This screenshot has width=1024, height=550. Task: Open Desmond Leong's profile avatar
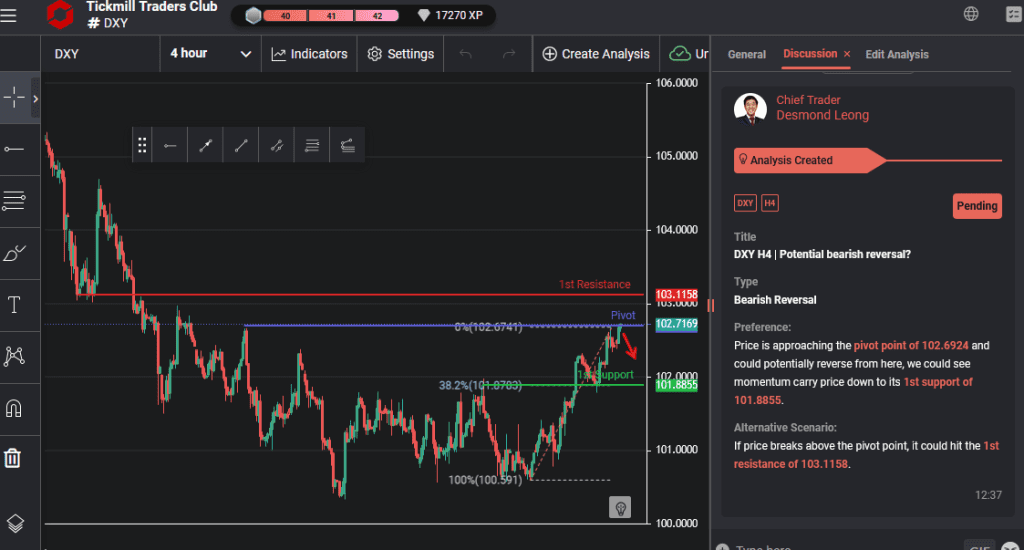[x=750, y=108]
